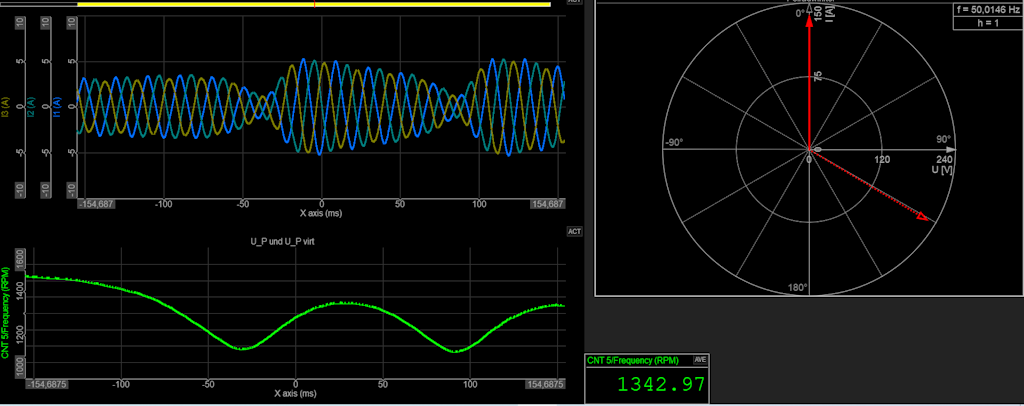1024x406 pixels.
Task: Click the U_P und U_P virt graph title
Action: 284,240
